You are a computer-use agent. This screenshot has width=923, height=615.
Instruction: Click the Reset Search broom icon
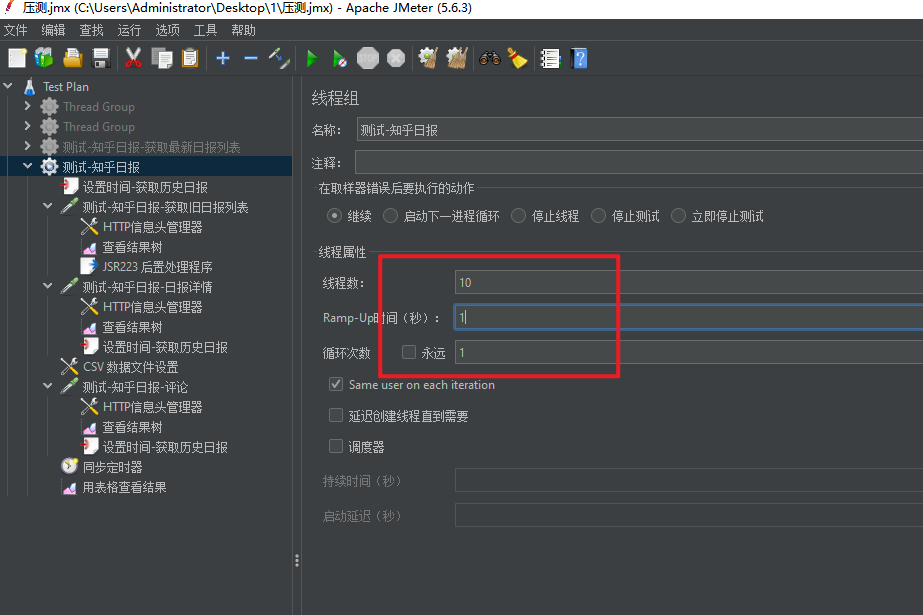click(517, 58)
